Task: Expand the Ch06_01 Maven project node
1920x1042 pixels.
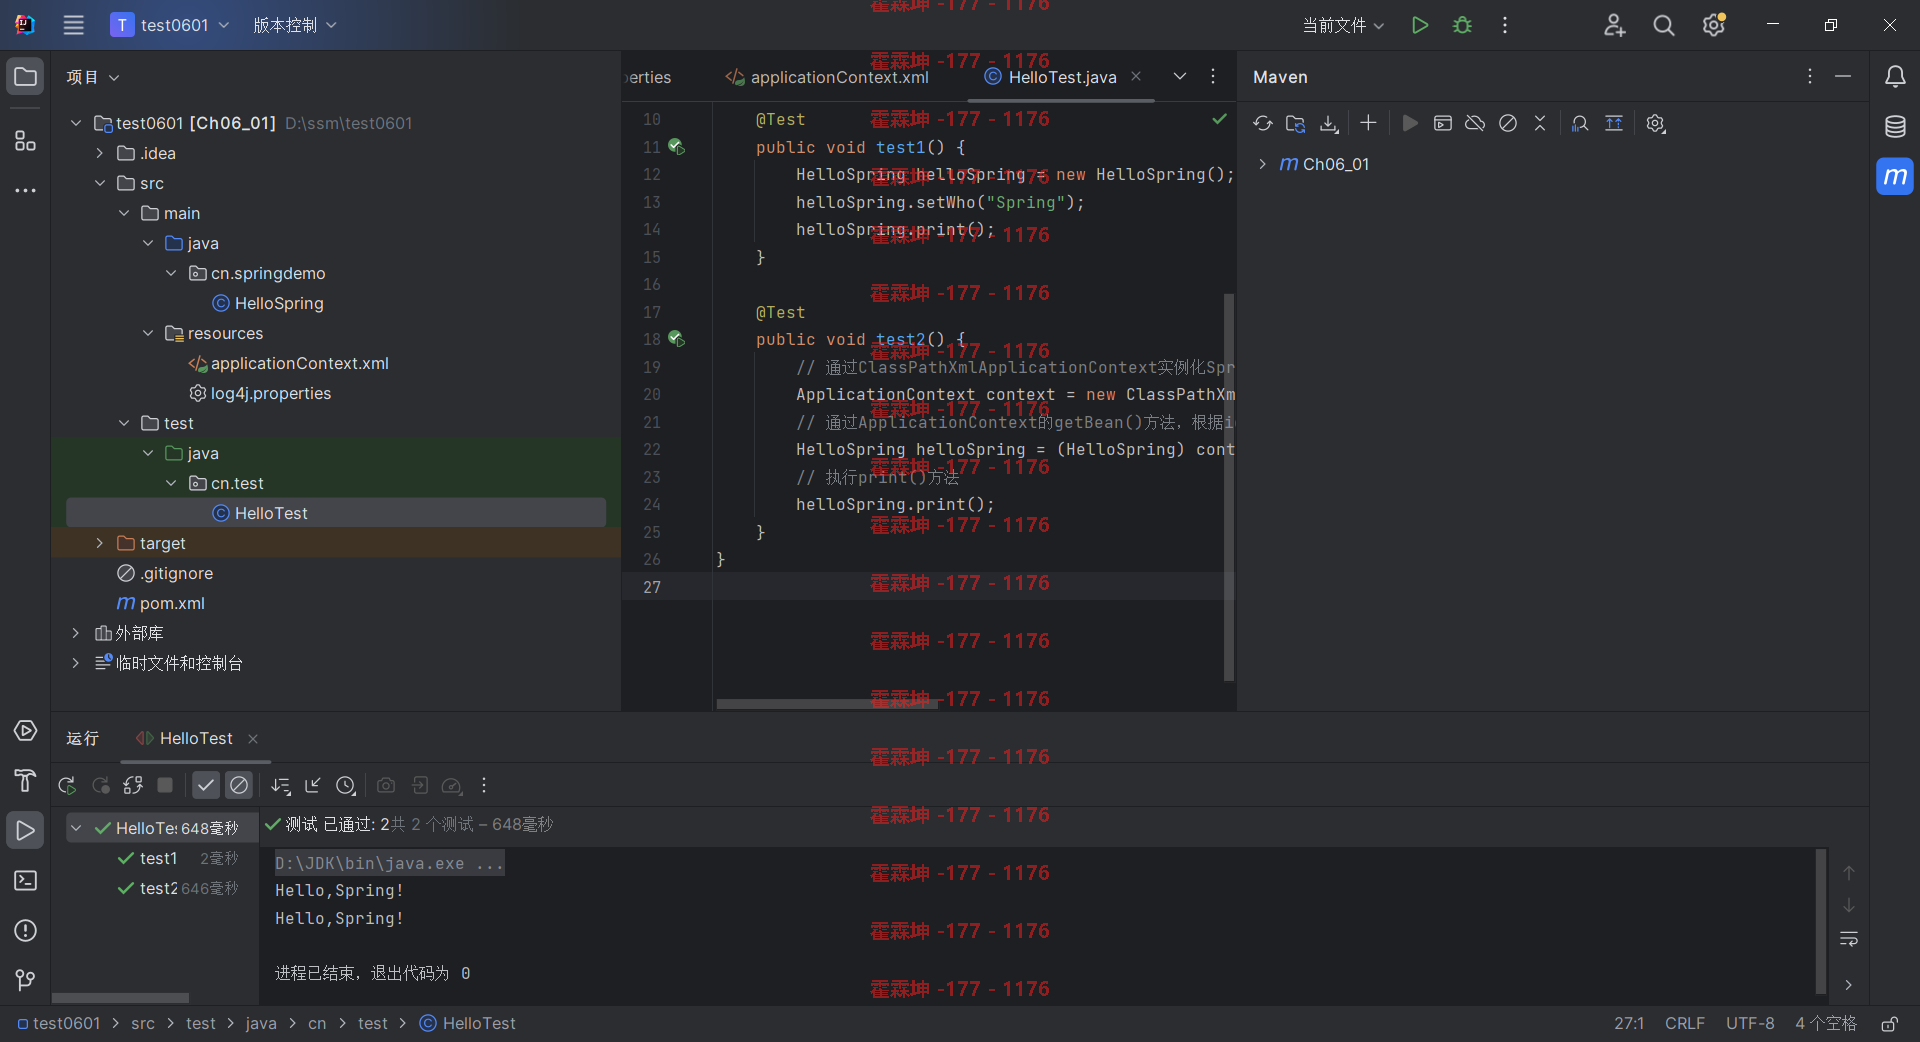Action: tap(1262, 164)
